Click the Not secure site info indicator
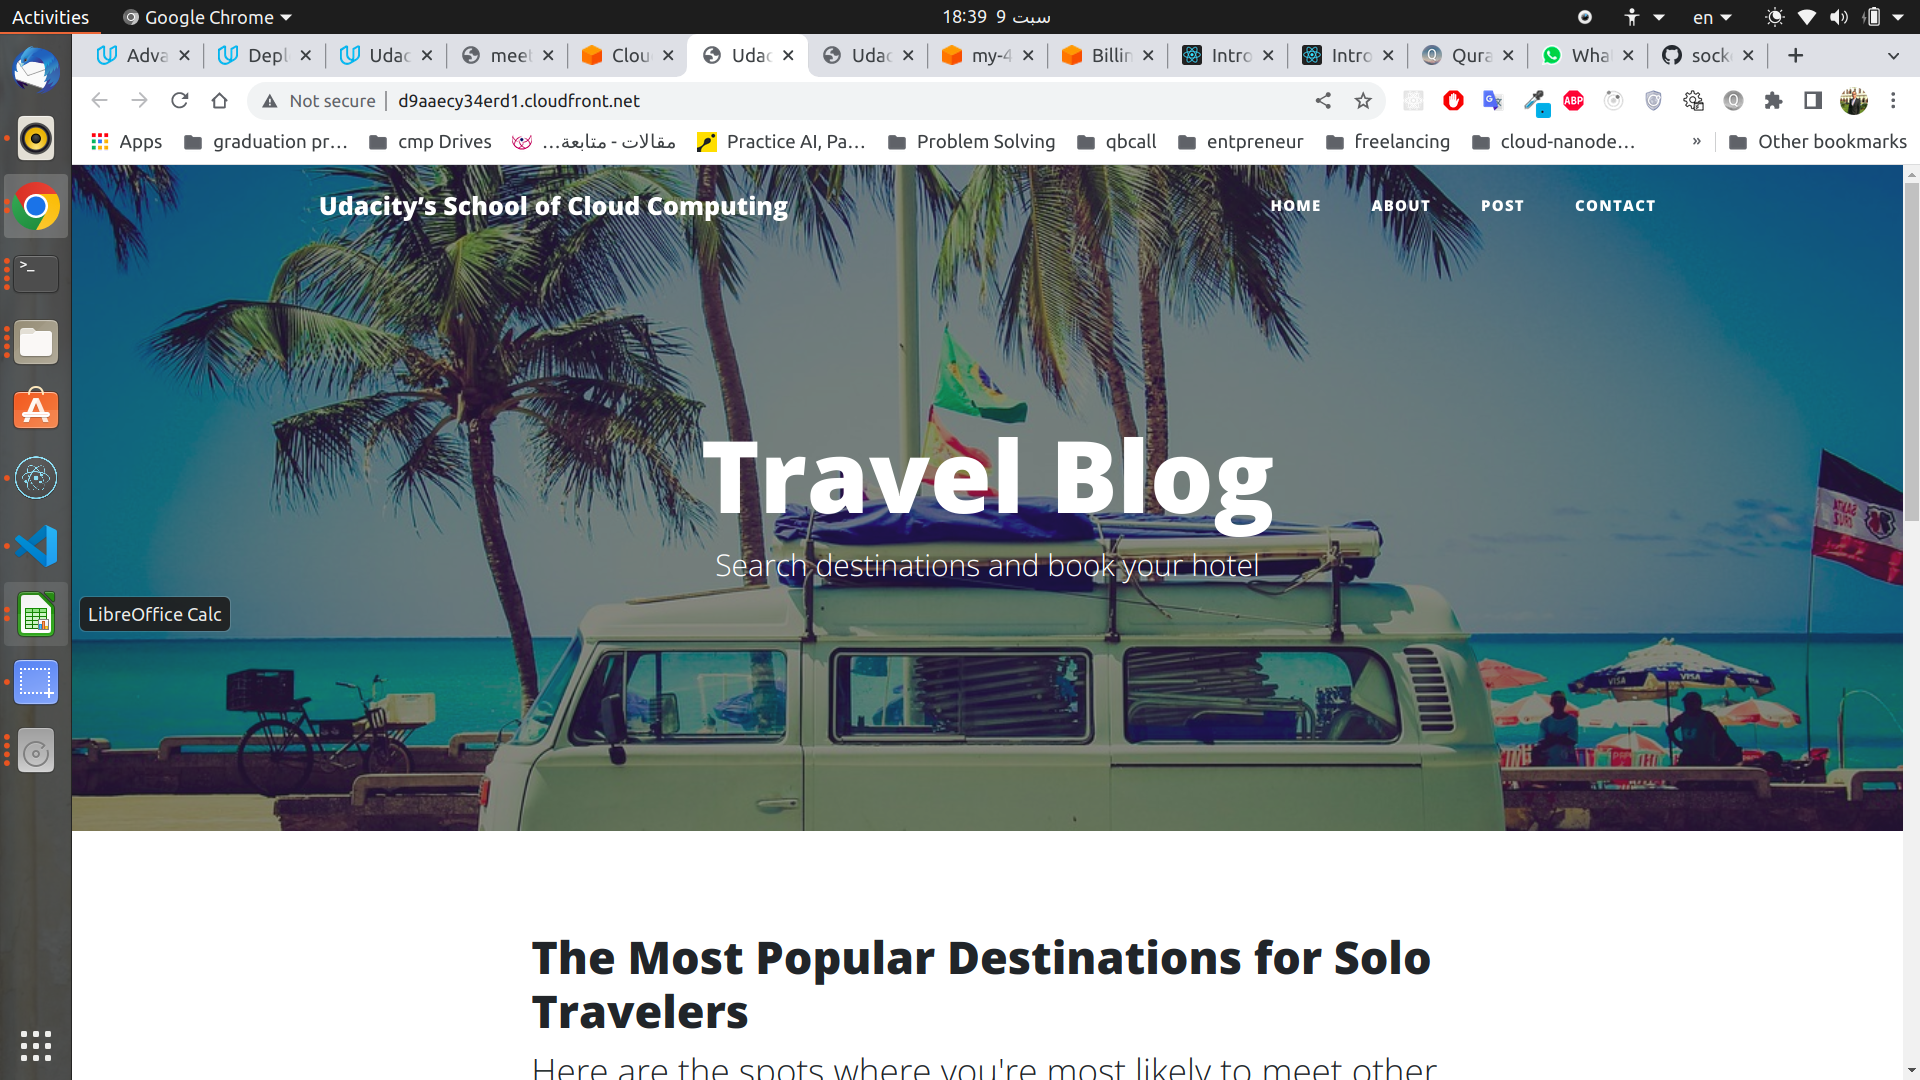The image size is (1920, 1080). (x=319, y=101)
